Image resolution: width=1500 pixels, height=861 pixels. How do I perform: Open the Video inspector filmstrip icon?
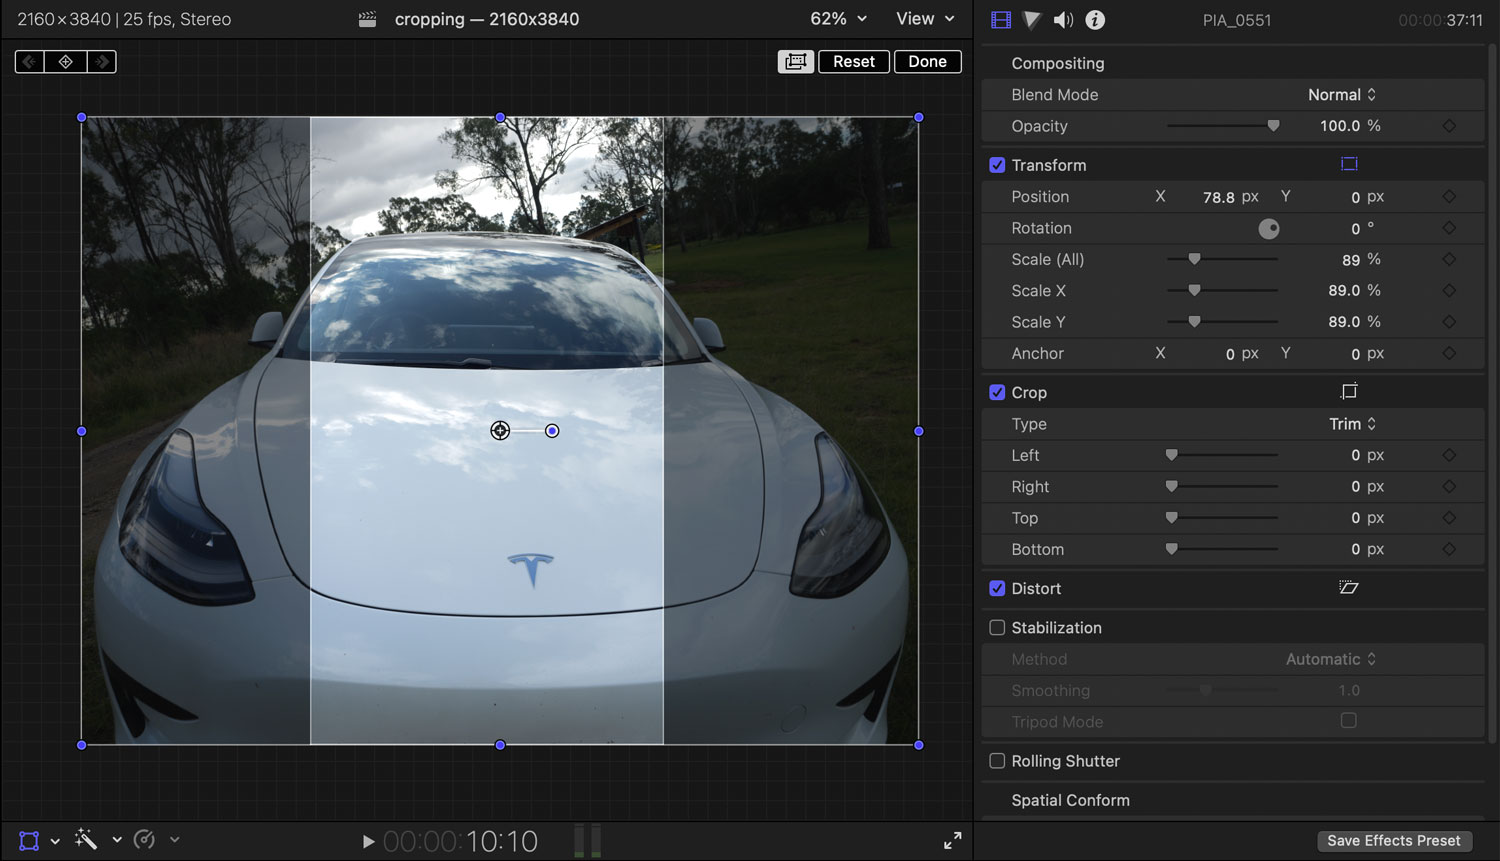[1001, 20]
